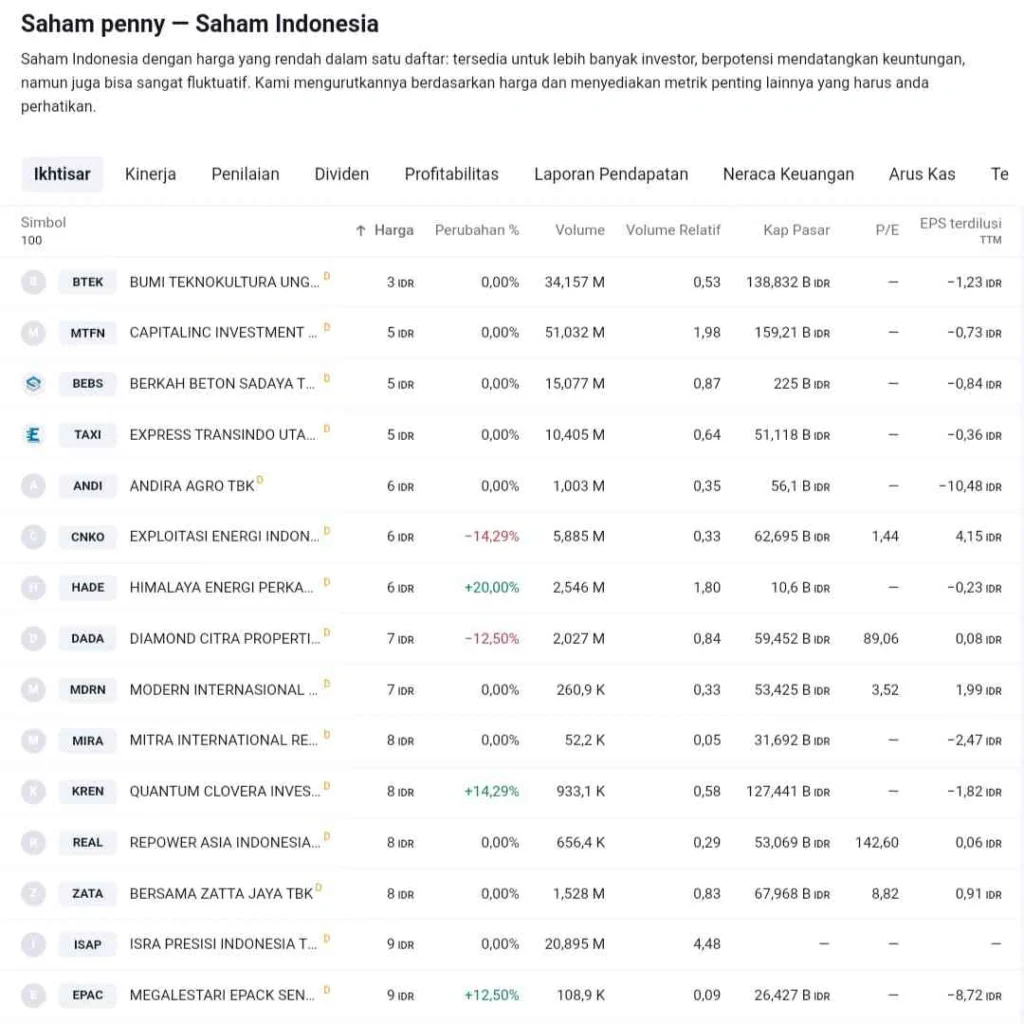
Task: Click the MTFN round logo icon
Action: [x=33, y=332]
